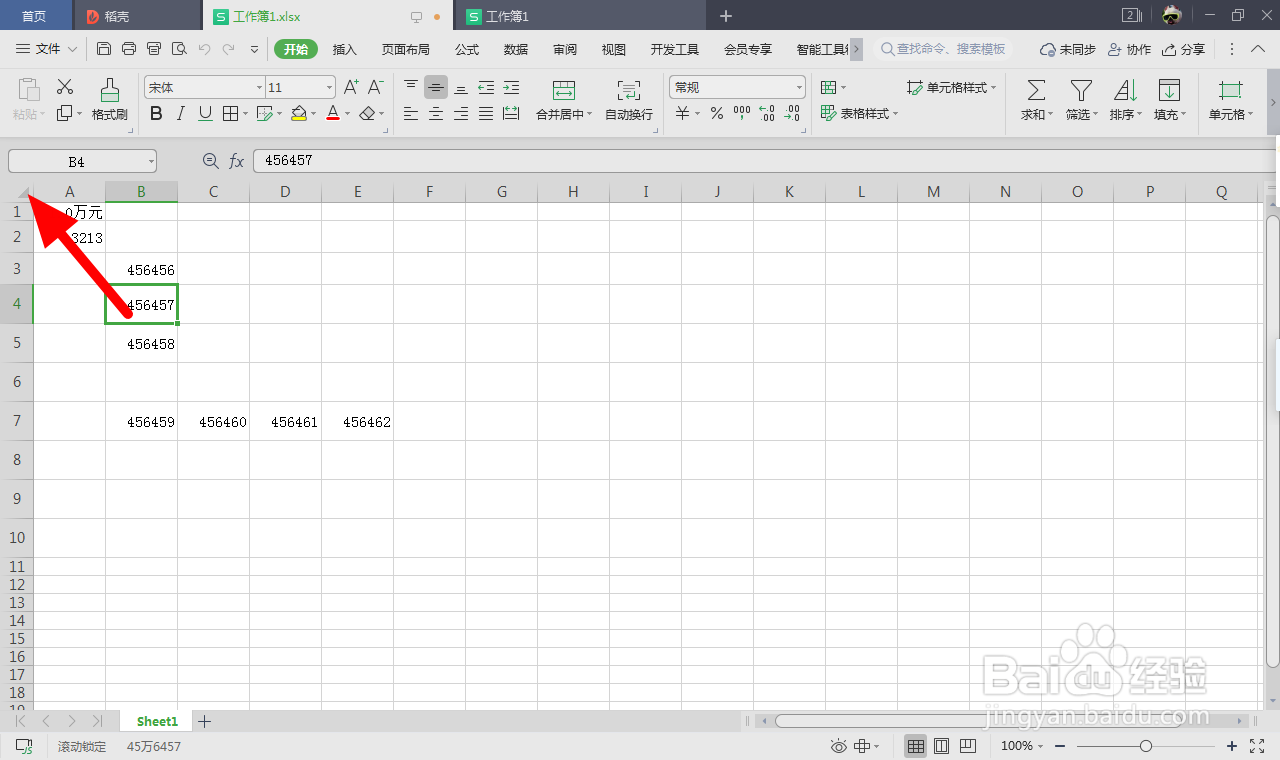
Task: Click the fx insert function icon
Action: [x=237, y=161]
